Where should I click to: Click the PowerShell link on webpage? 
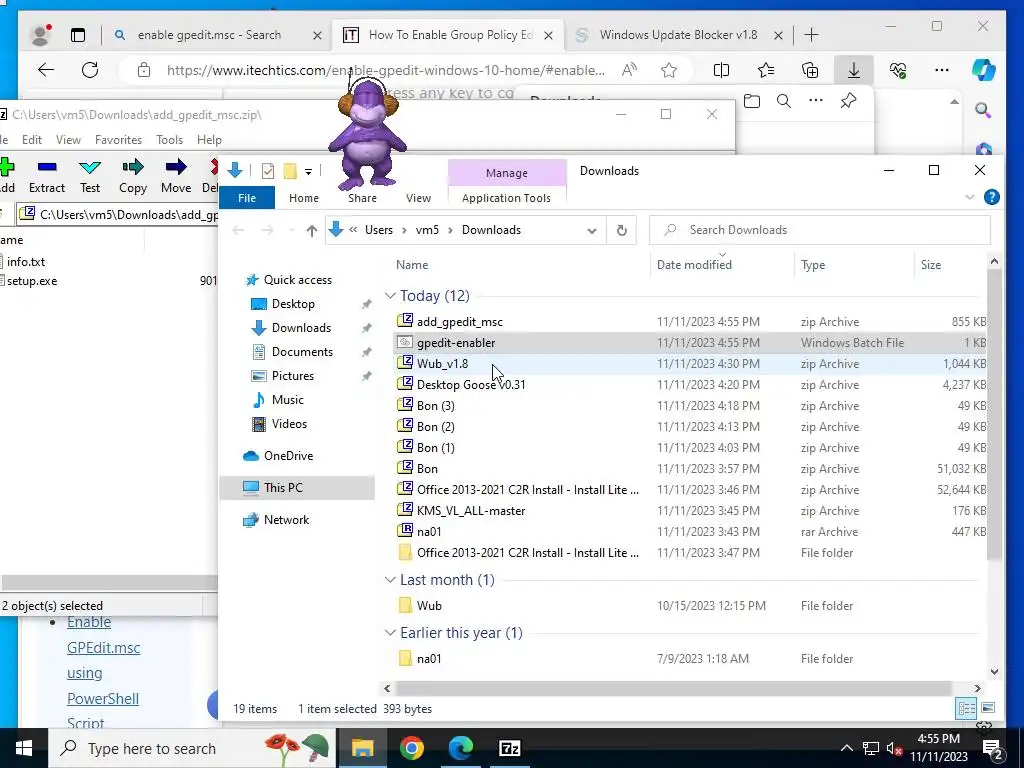[103, 699]
